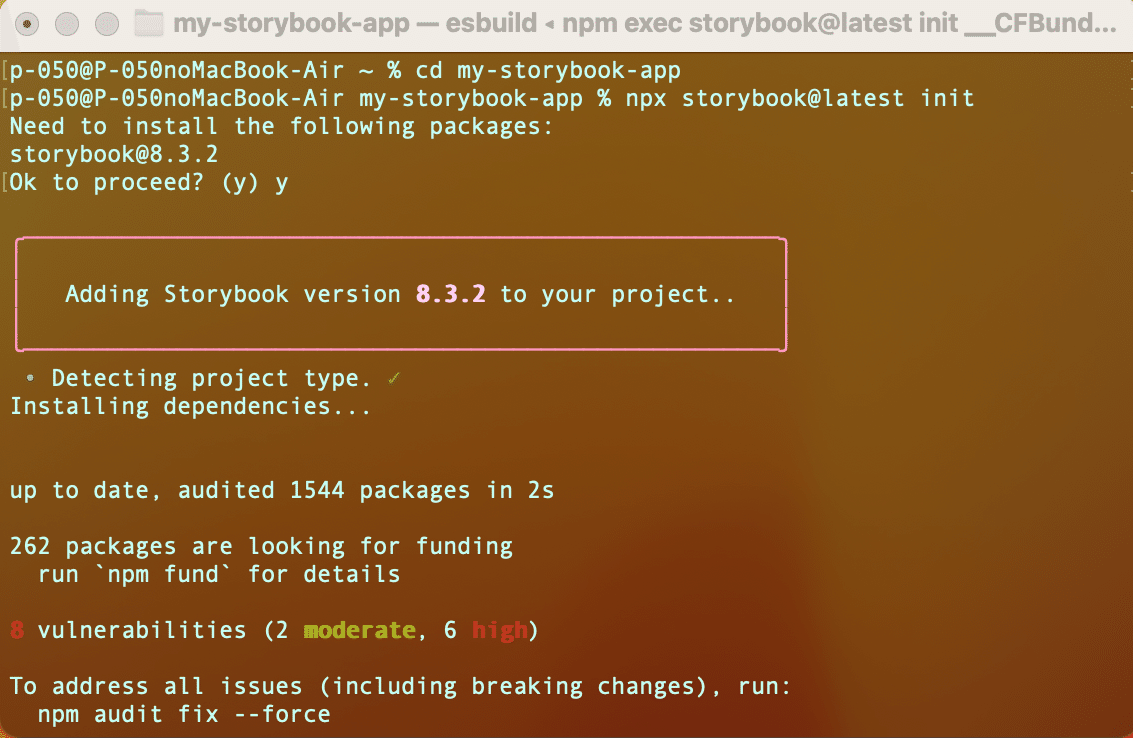This screenshot has height=738, width=1133.
Task: Click the yellow word moderate
Action: tap(360, 630)
